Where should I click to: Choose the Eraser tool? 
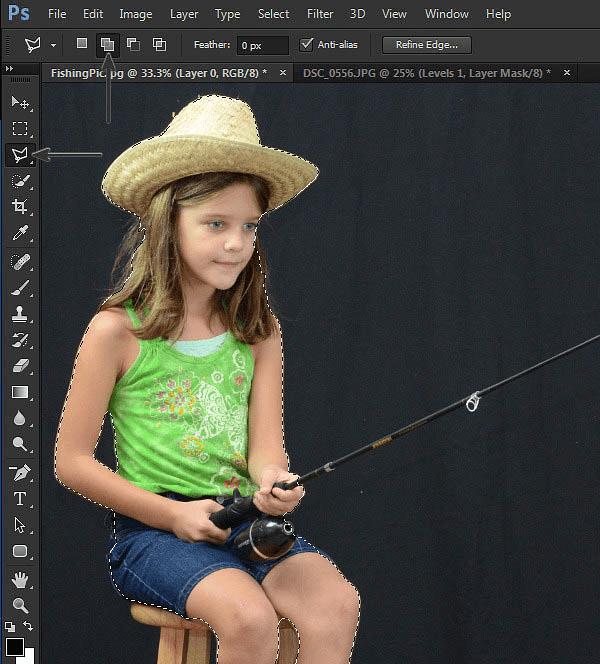(20, 365)
